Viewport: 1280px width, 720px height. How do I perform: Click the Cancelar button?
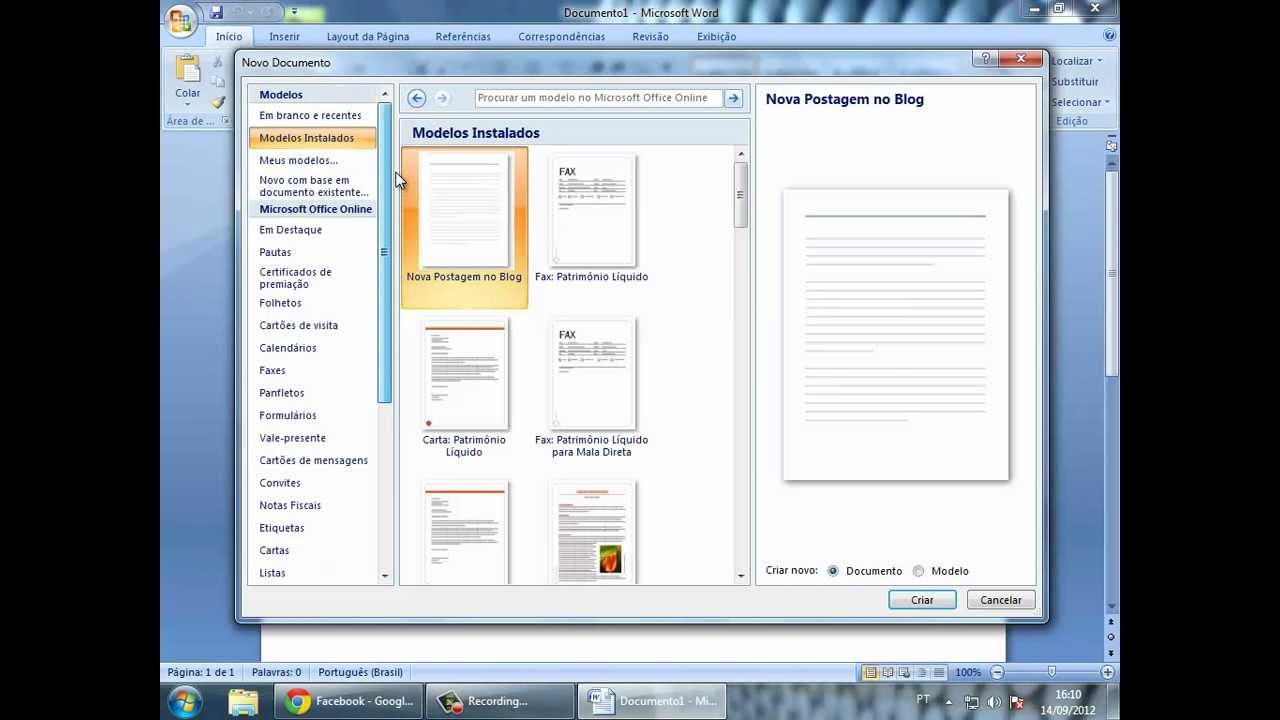point(1001,600)
